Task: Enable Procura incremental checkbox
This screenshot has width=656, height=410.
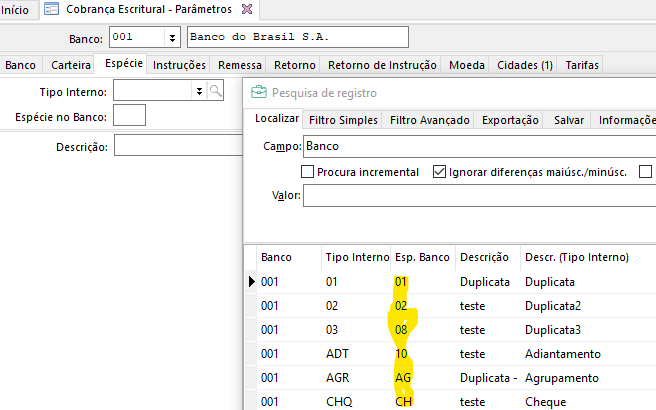Action: point(308,172)
